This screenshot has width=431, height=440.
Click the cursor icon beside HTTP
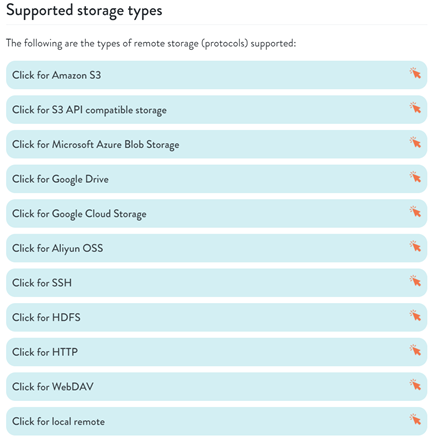coord(415,350)
